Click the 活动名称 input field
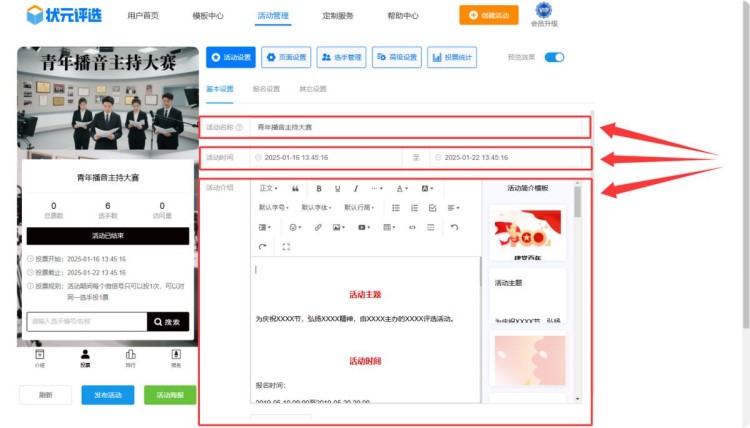This screenshot has width=750, height=428. tap(418, 128)
